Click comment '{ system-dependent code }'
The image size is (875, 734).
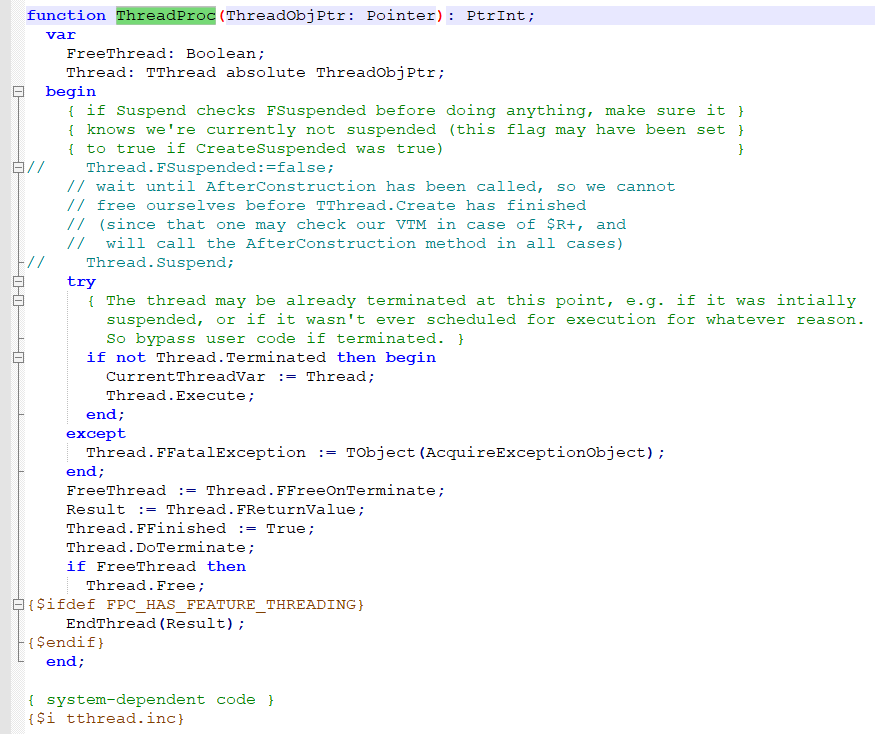[151, 699]
